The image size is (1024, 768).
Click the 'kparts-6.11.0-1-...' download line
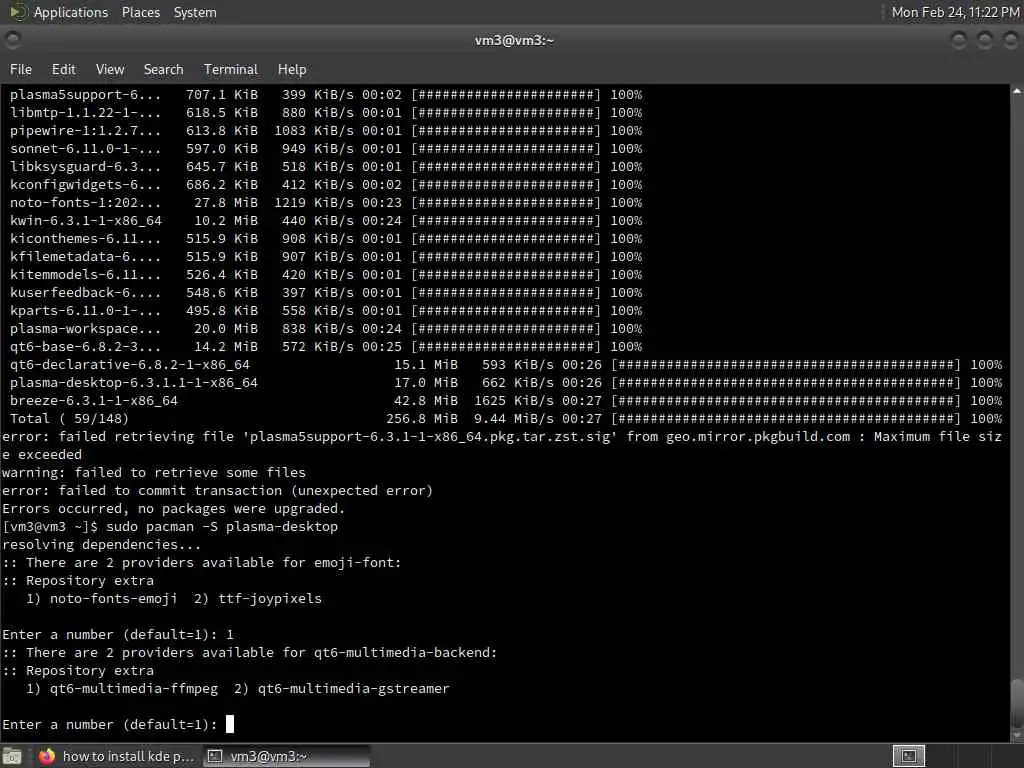tap(326, 311)
